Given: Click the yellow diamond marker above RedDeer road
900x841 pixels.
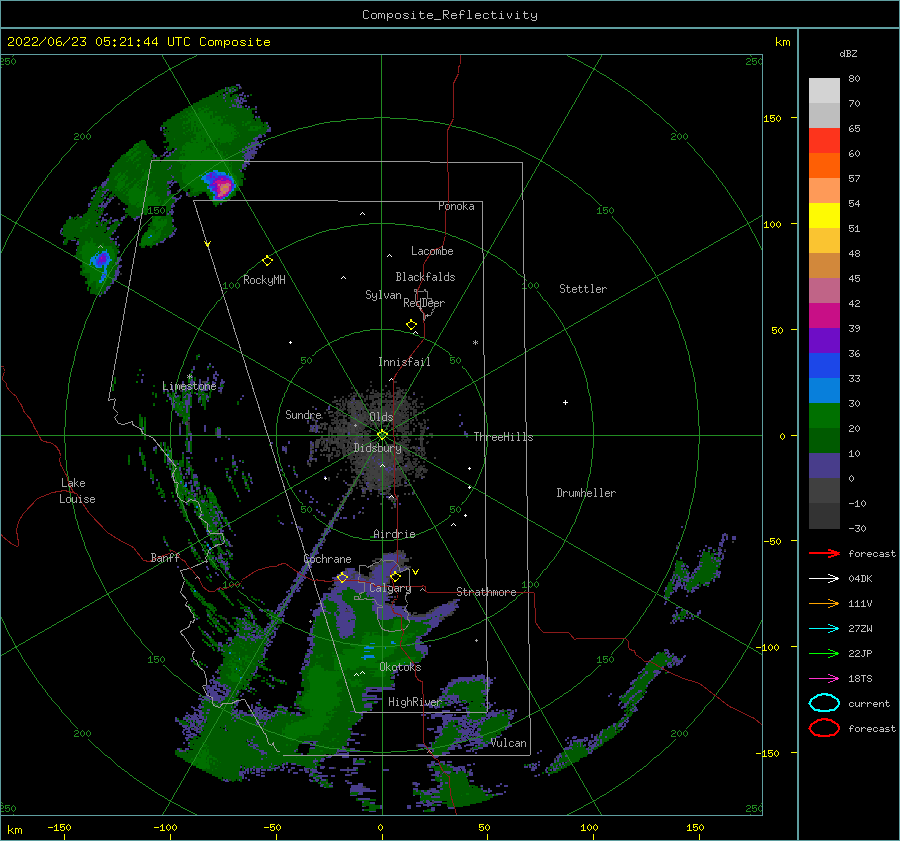Looking at the screenshot, I should pos(411,324).
